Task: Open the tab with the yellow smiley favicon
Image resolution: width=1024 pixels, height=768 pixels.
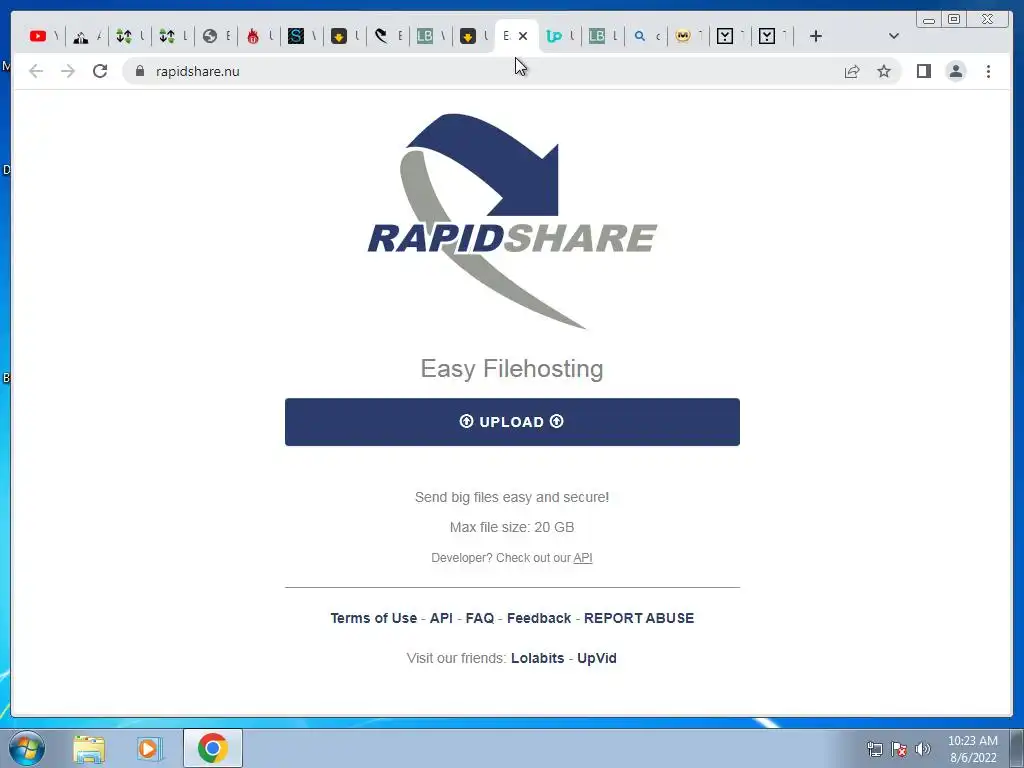Action: coord(688,36)
